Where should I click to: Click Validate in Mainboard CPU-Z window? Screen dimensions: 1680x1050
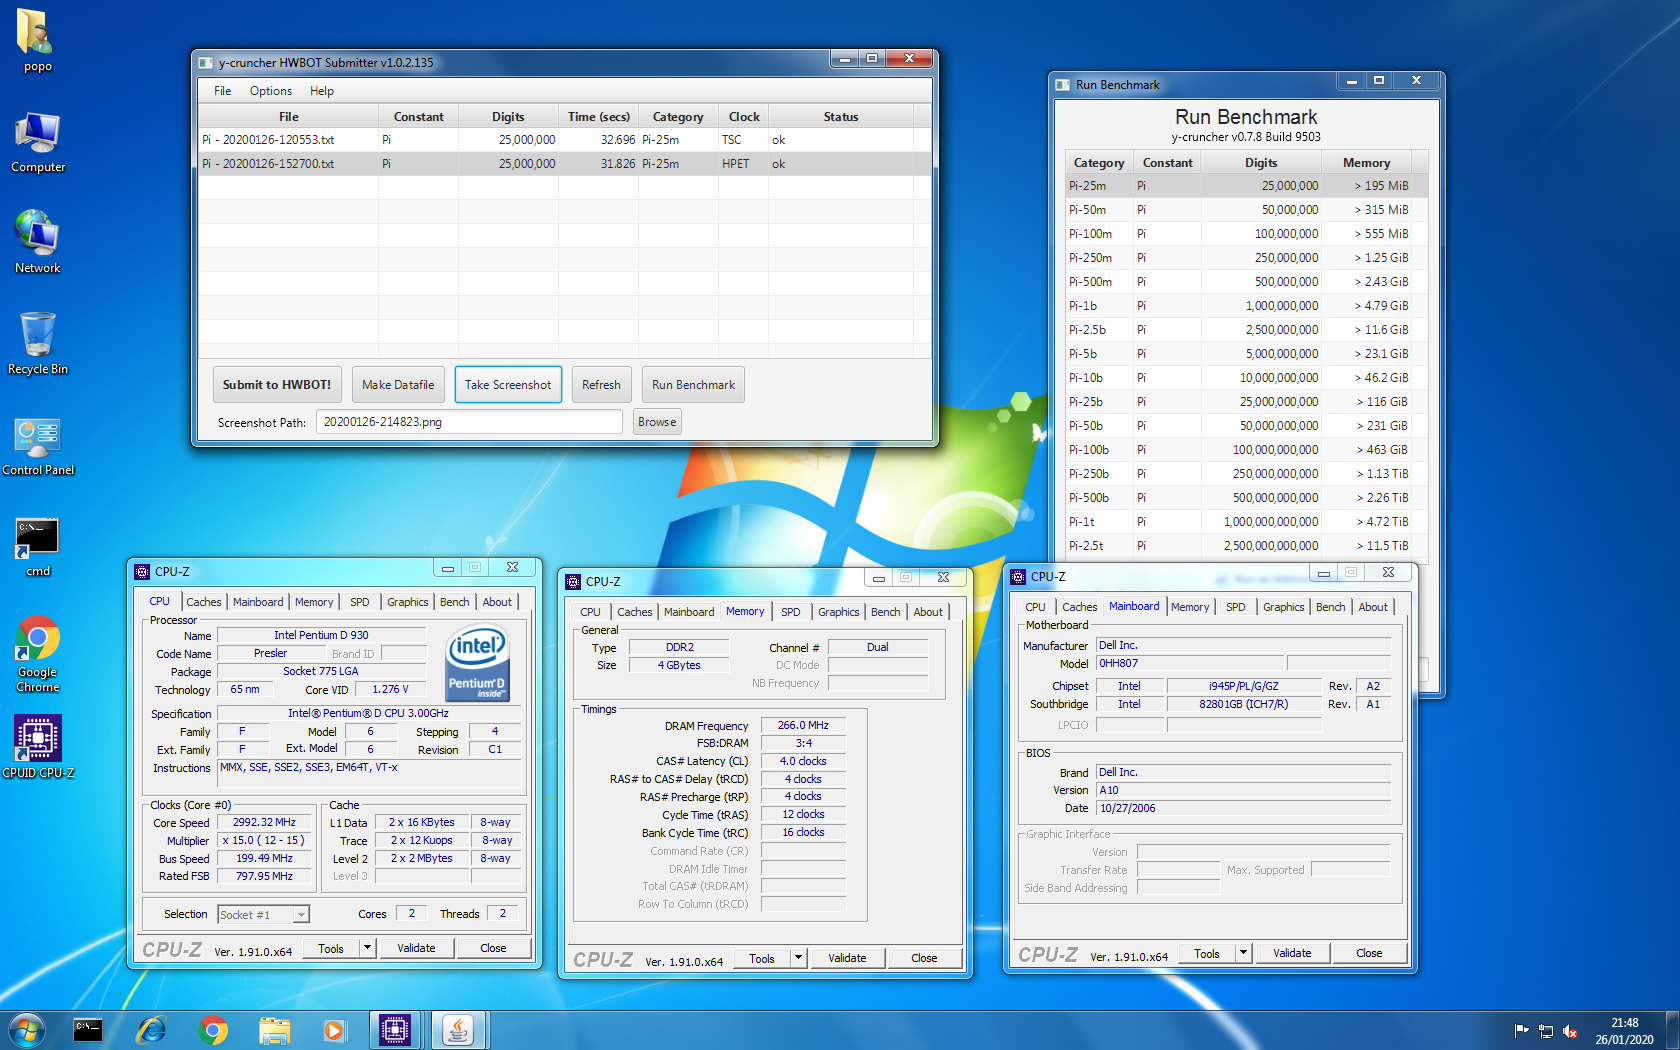coord(1292,953)
